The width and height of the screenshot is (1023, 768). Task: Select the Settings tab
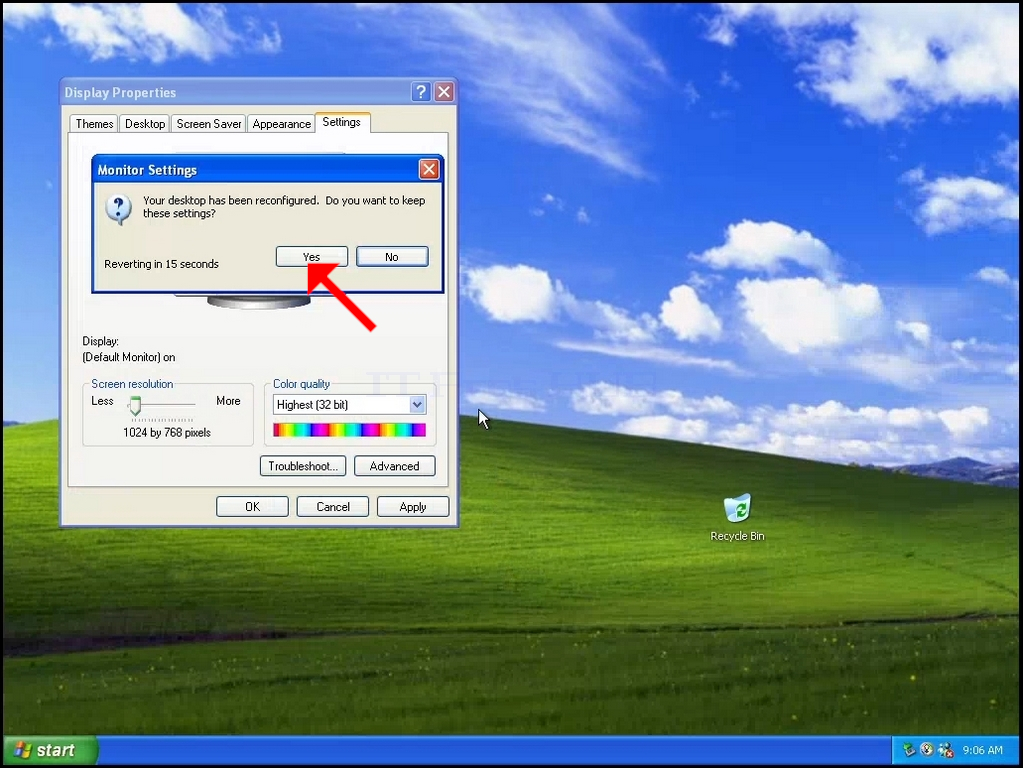point(342,122)
